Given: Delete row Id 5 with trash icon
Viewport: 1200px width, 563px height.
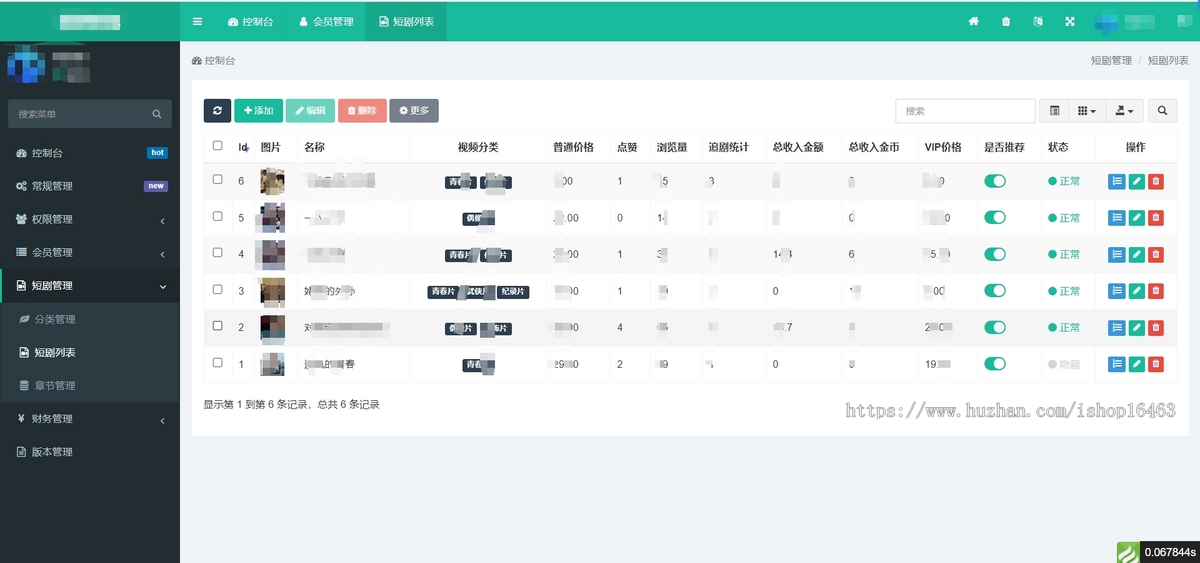Looking at the screenshot, I should coord(1156,218).
